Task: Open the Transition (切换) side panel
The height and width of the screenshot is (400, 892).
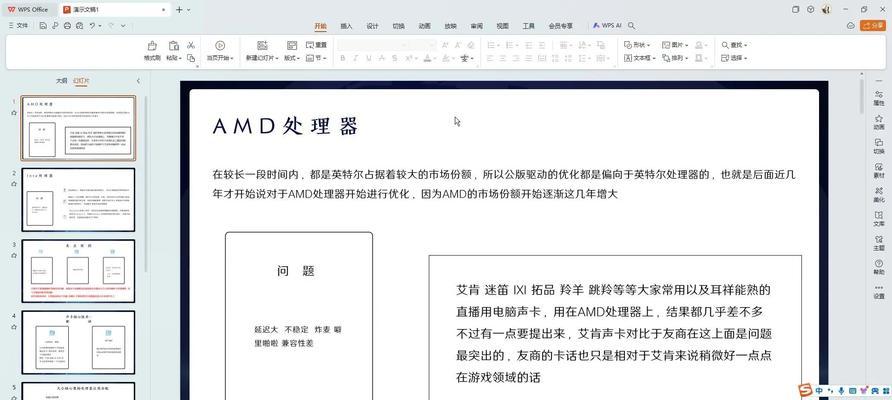Action: (x=879, y=146)
